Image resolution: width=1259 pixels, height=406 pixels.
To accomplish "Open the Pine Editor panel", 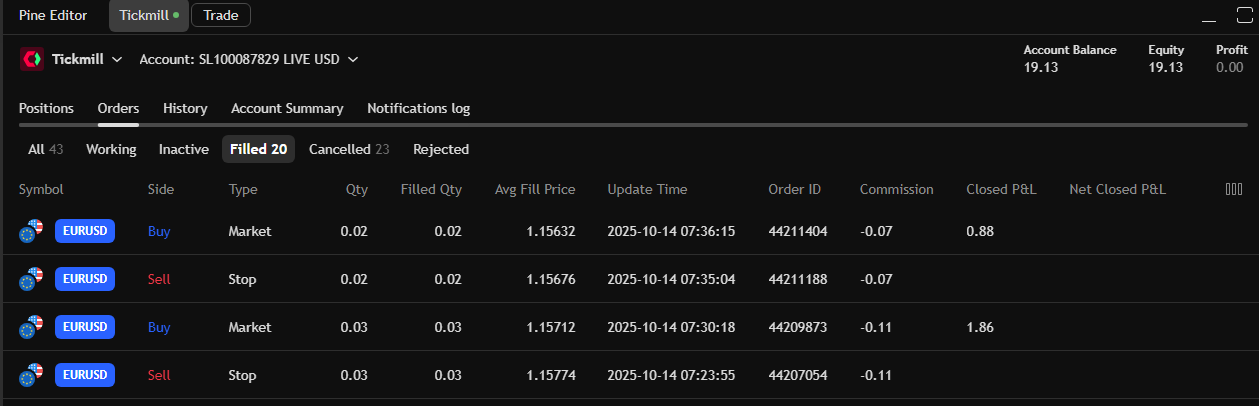I will 53,15.
